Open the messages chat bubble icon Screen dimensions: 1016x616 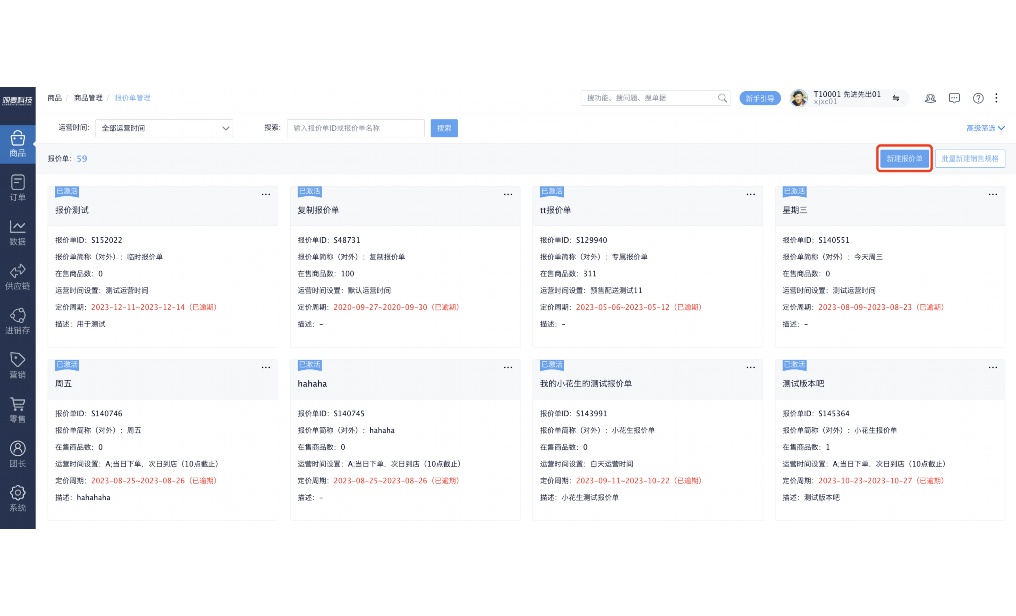pos(954,98)
